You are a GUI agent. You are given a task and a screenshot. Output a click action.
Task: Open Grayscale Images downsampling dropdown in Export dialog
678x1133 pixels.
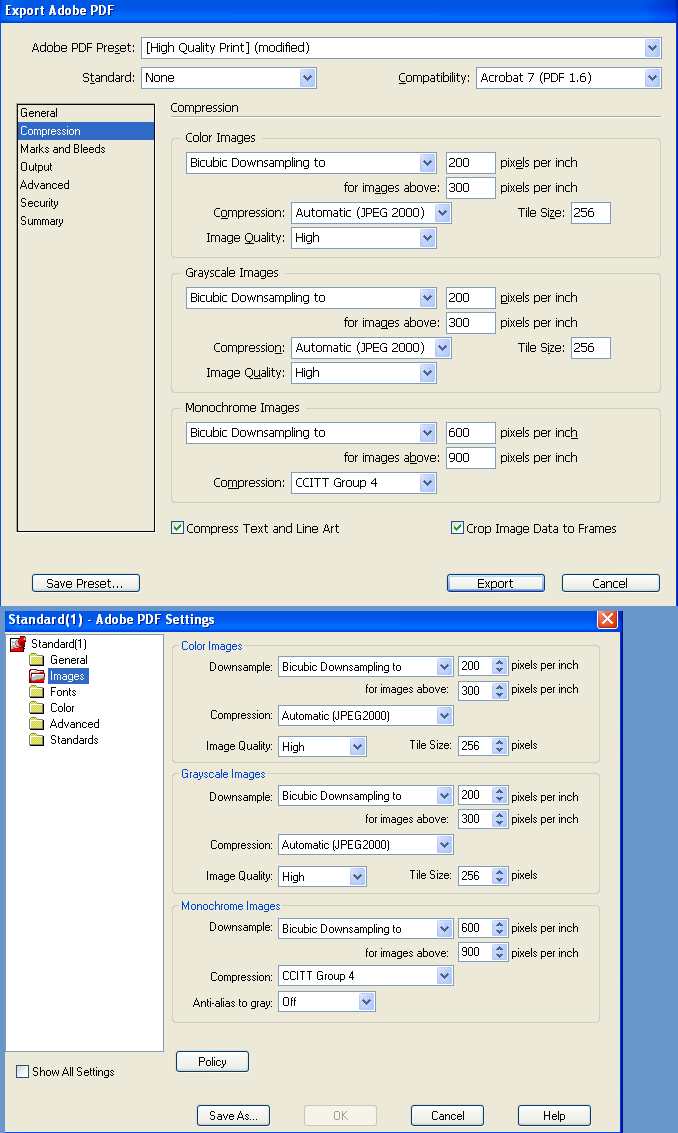click(x=311, y=298)
